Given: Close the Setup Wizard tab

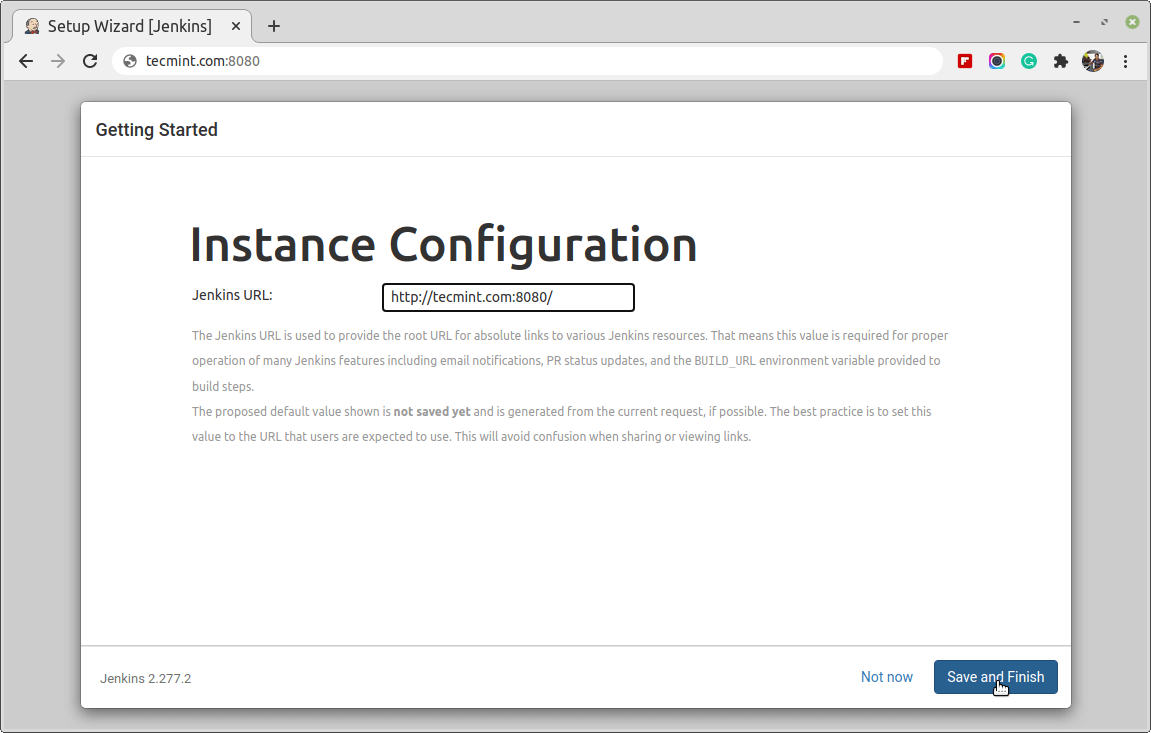Looking at the screenshot, I should (x=236, y=26).
